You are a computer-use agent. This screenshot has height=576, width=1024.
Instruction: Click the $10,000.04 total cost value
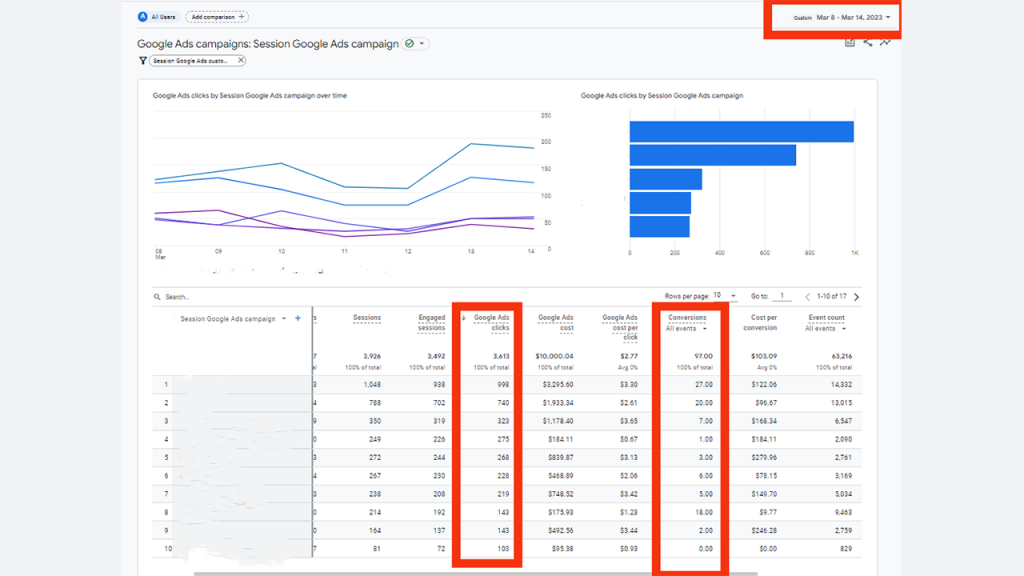pyautogui.click(x=554, y=357)
